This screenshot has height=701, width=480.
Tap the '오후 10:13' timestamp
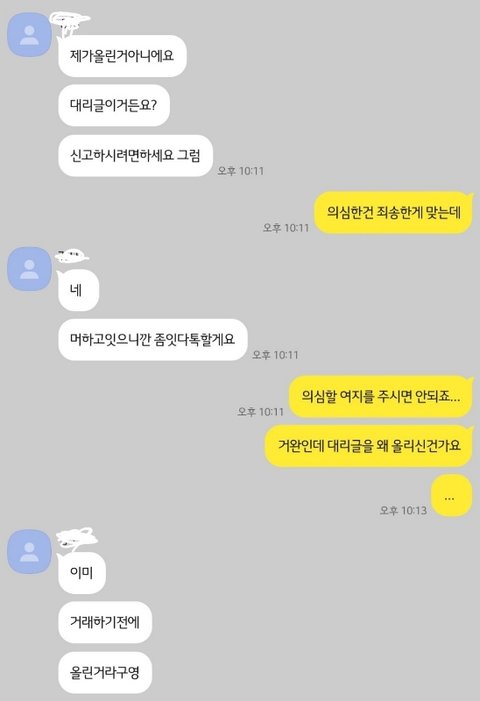tap(403, 511)
